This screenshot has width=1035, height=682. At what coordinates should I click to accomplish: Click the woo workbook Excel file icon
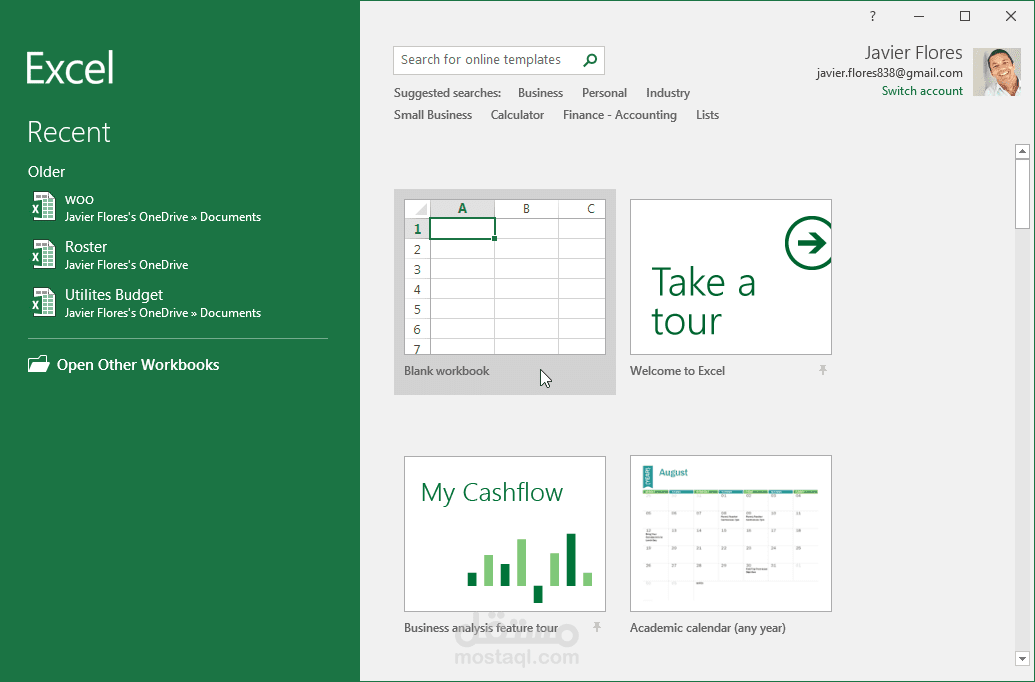click(44, 207)
